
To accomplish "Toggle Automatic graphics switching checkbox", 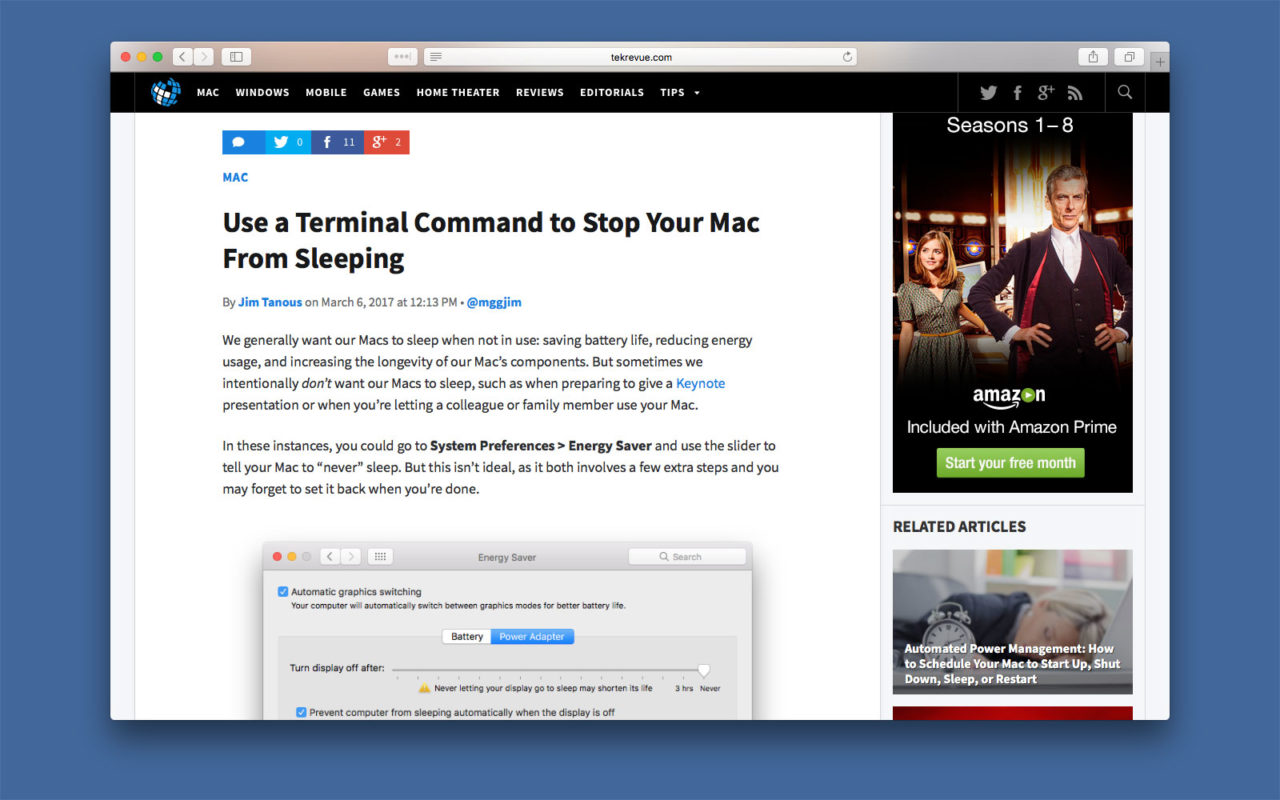I will [x=283, y=592].
